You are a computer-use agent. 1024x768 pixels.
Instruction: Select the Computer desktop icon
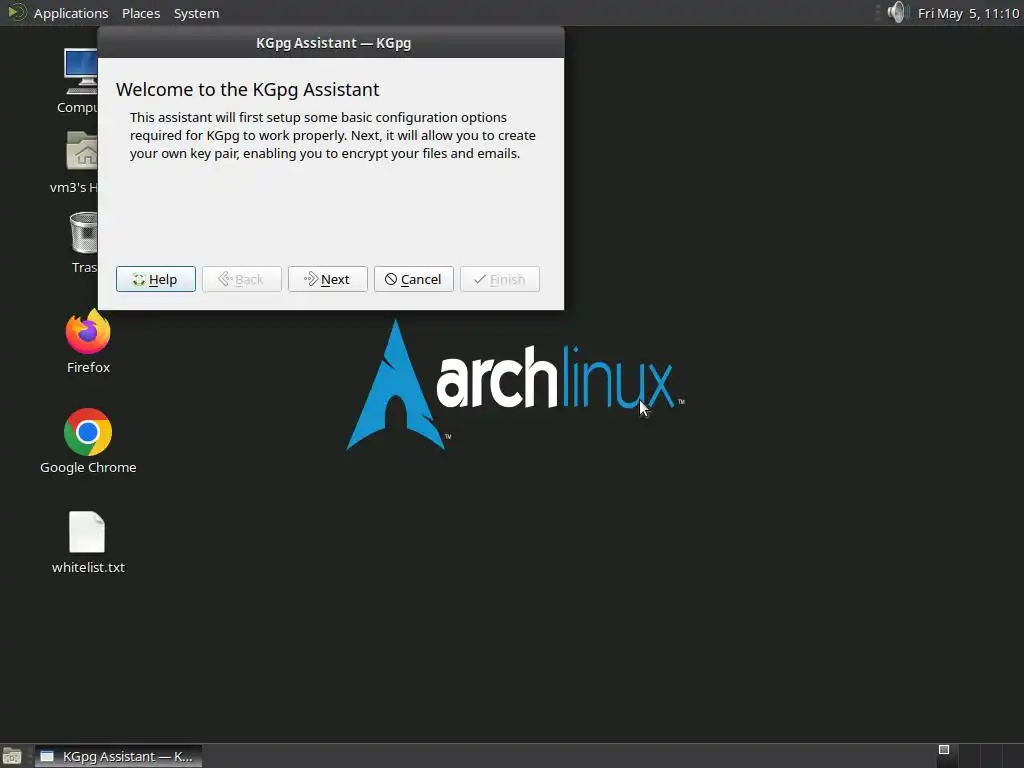pos(81,71)
